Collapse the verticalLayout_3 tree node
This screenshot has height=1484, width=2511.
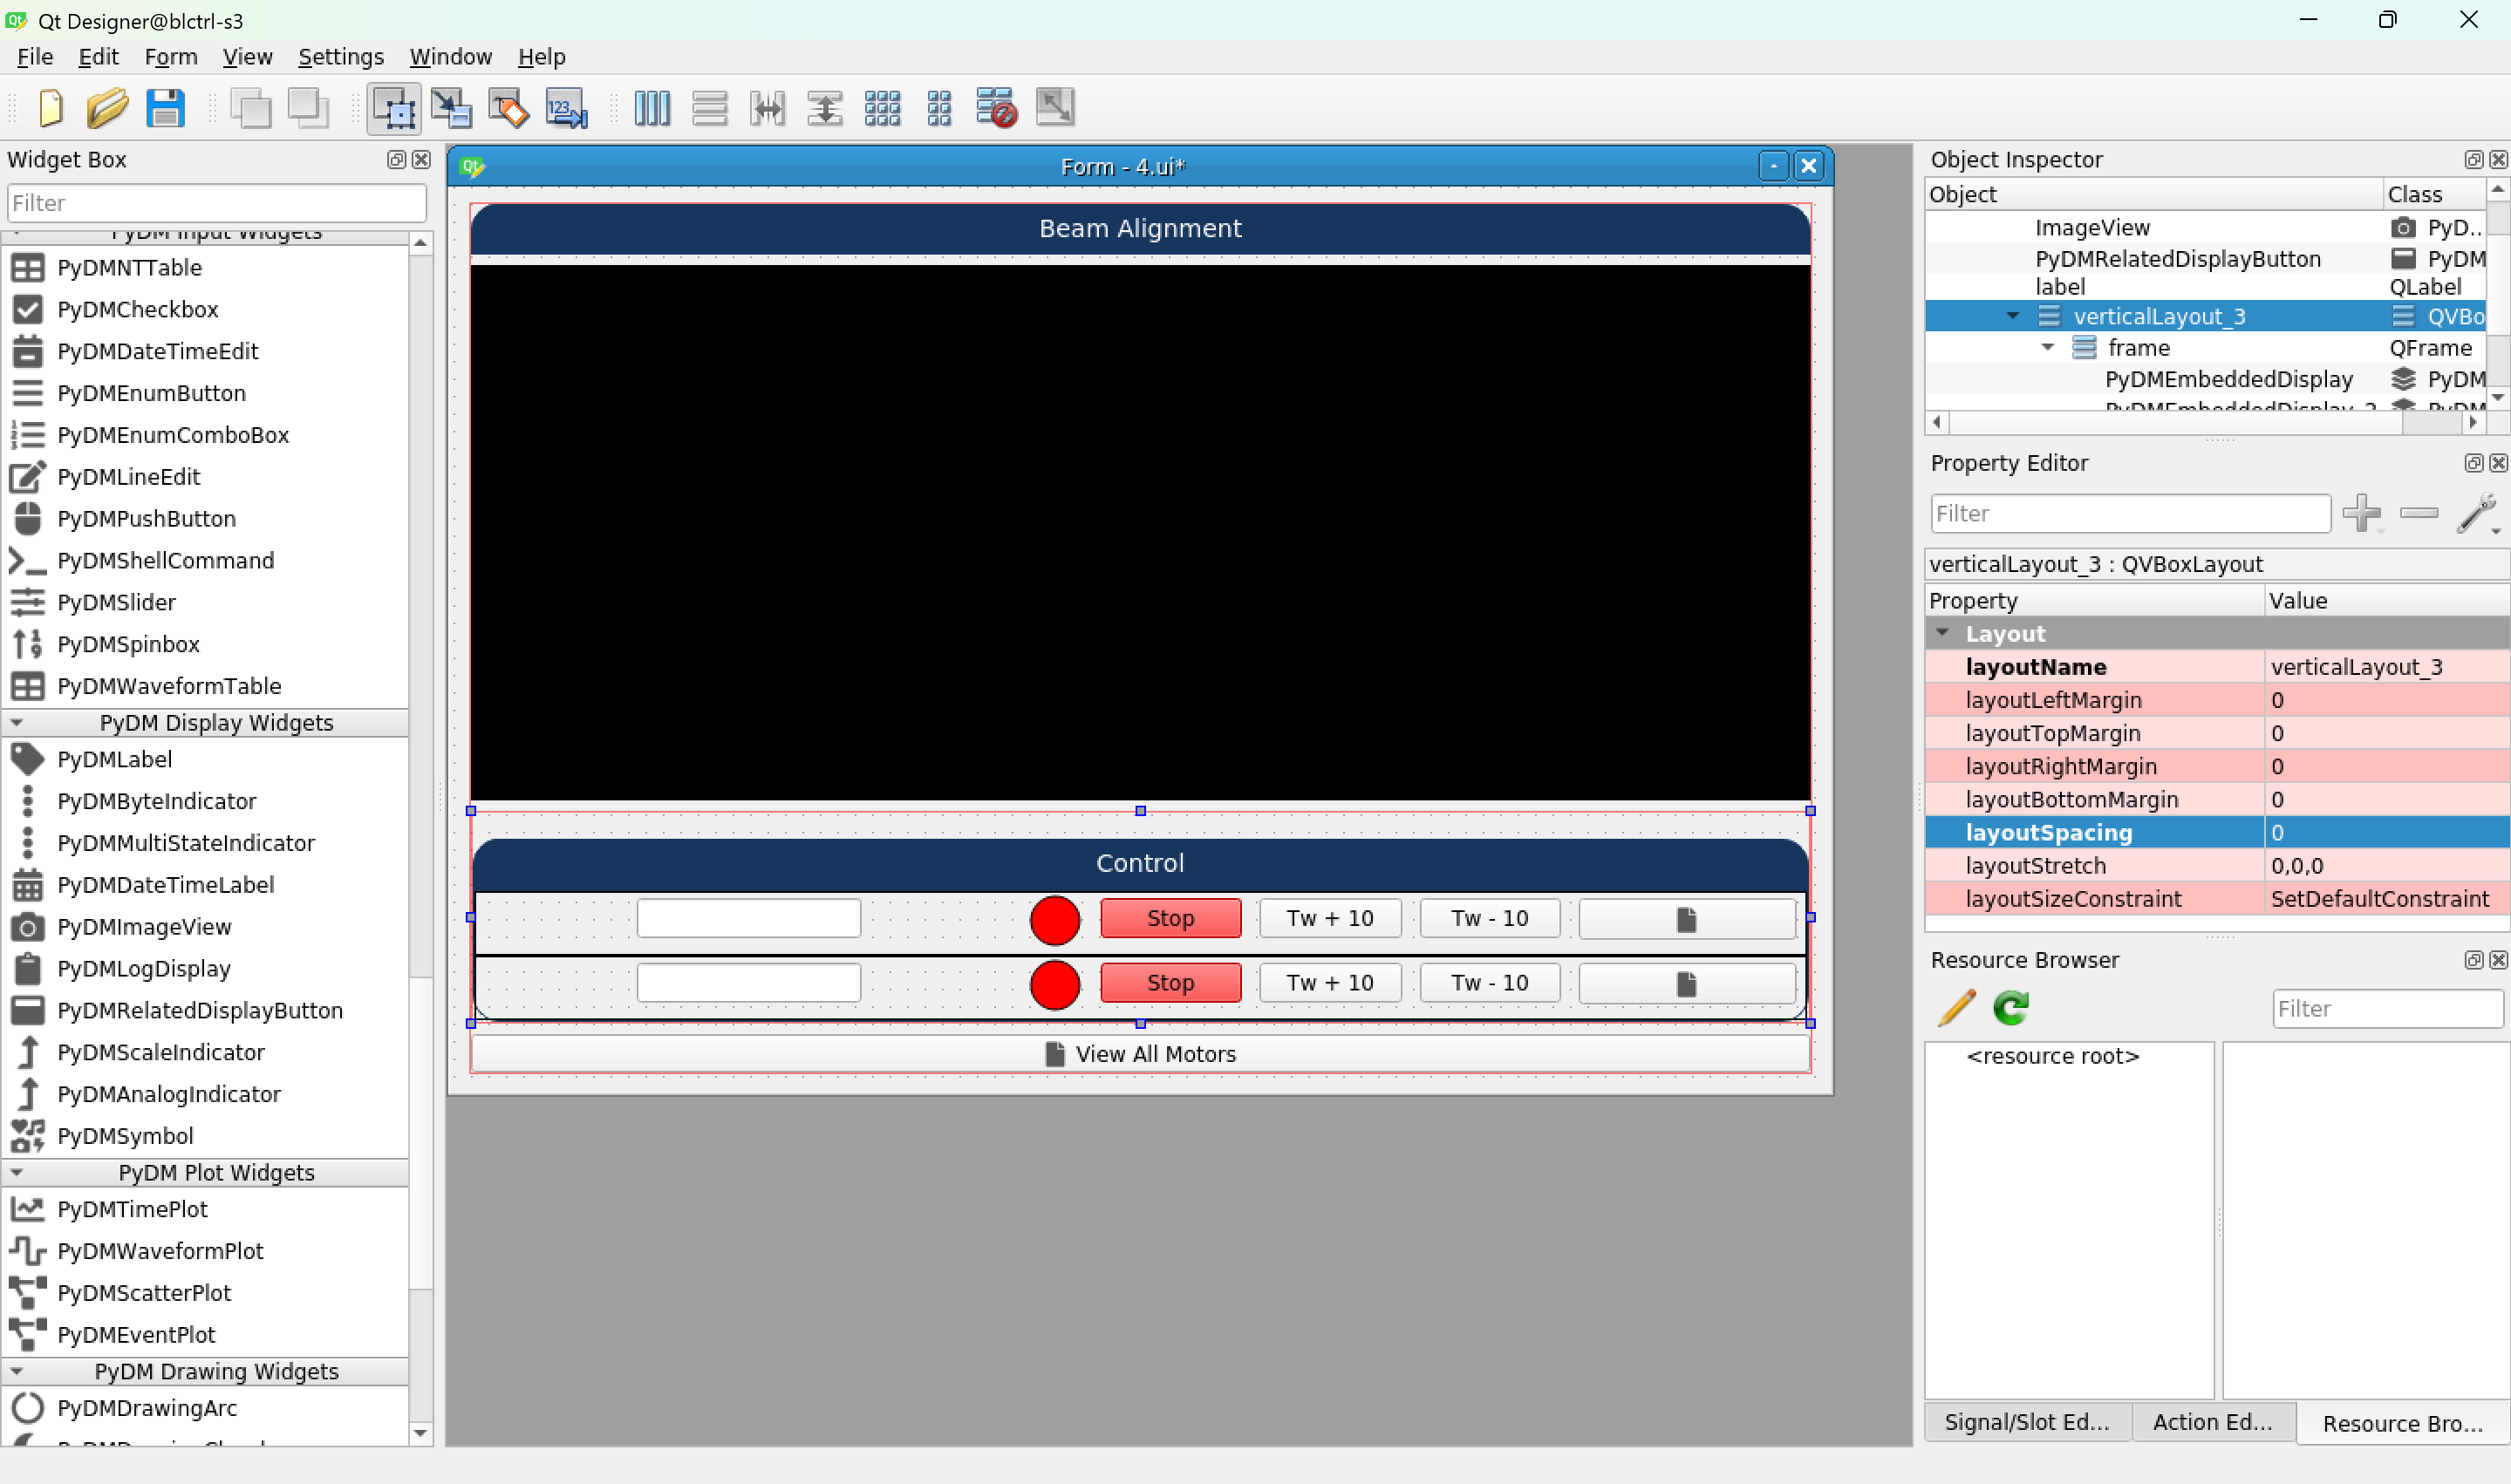2012,316
